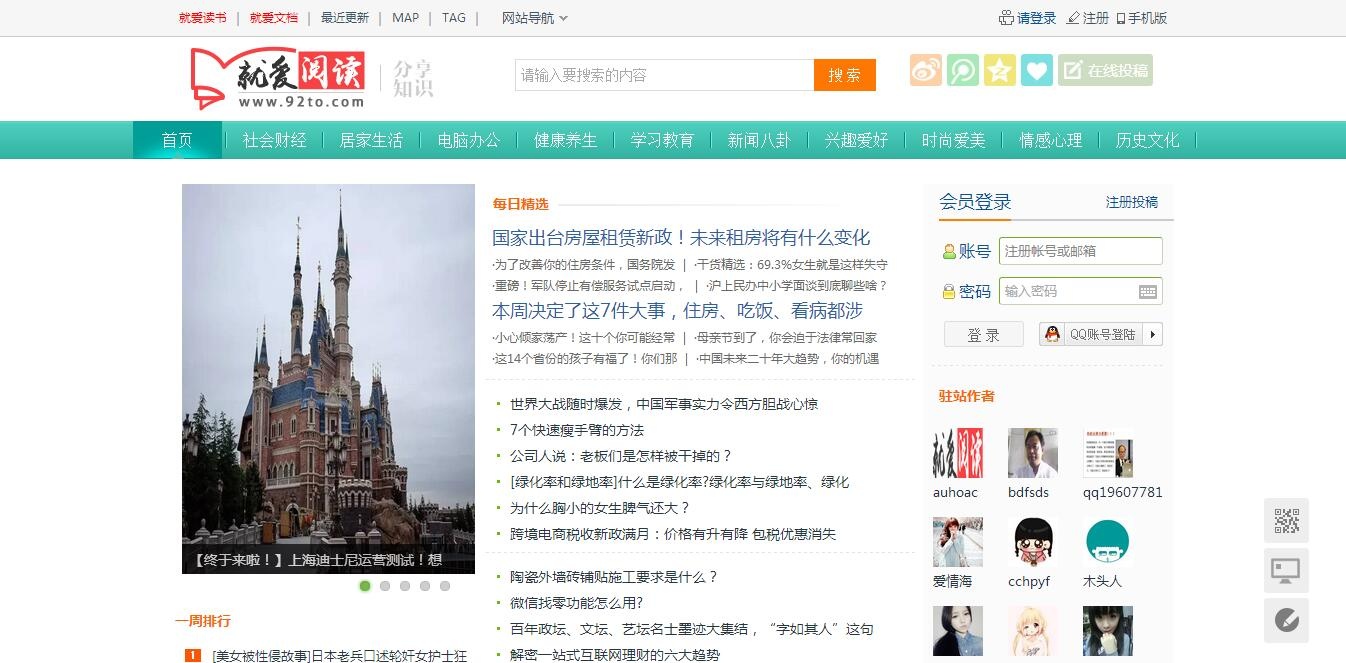Focus the 账号 account input field
The width and height of the screenshot is (1346, 663).
1081,251
